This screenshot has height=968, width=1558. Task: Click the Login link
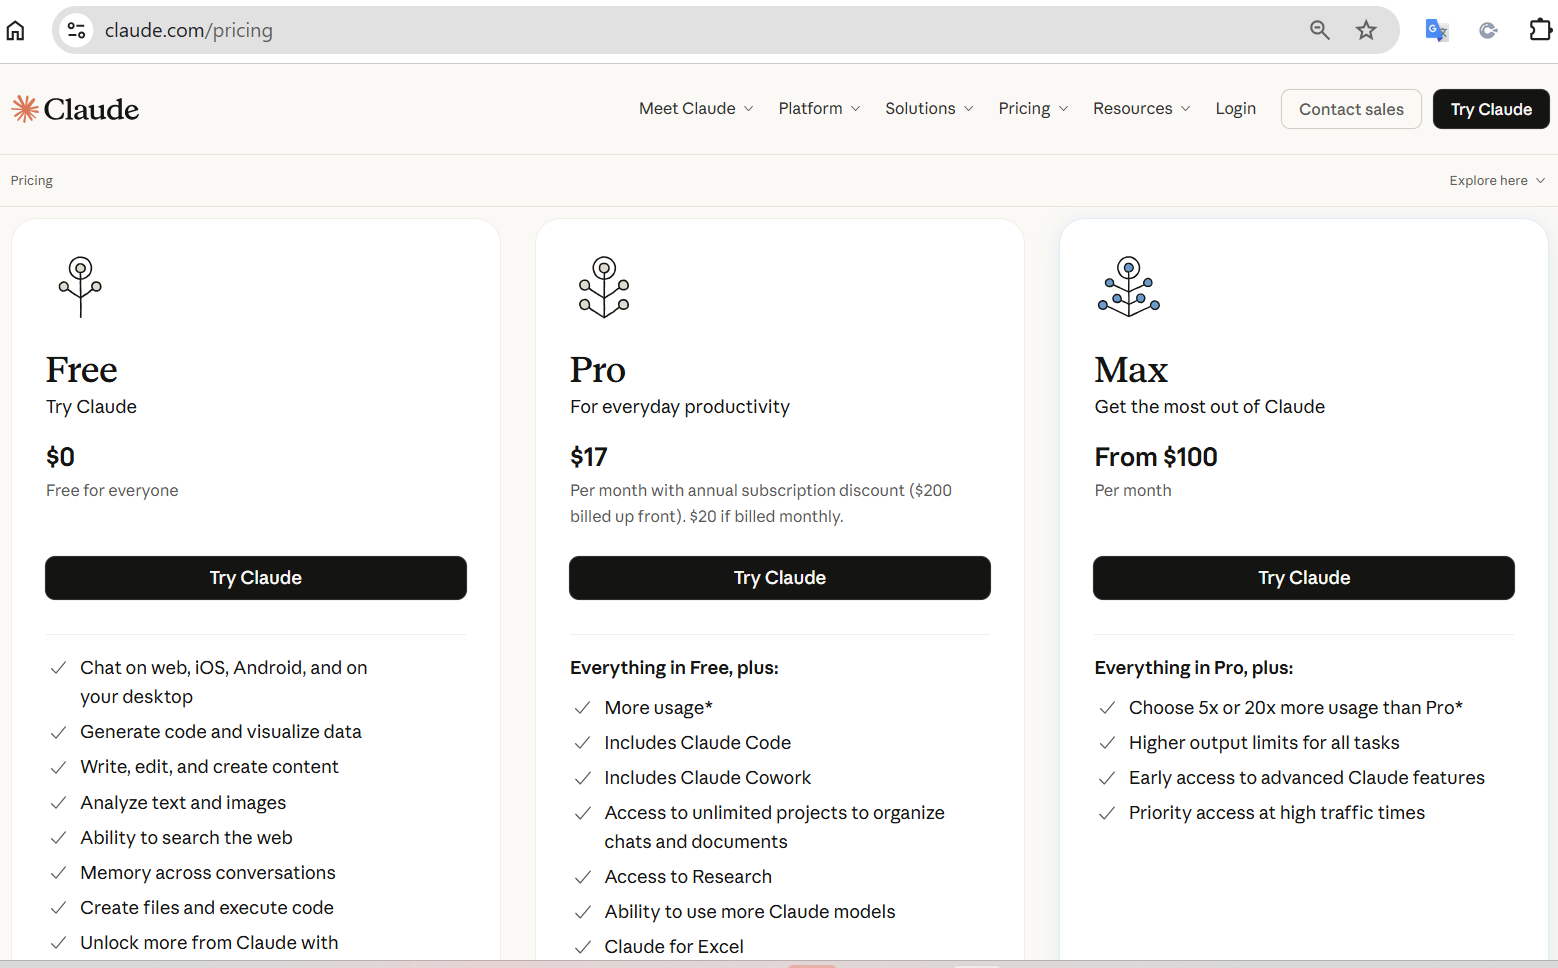click(1235, 108)
